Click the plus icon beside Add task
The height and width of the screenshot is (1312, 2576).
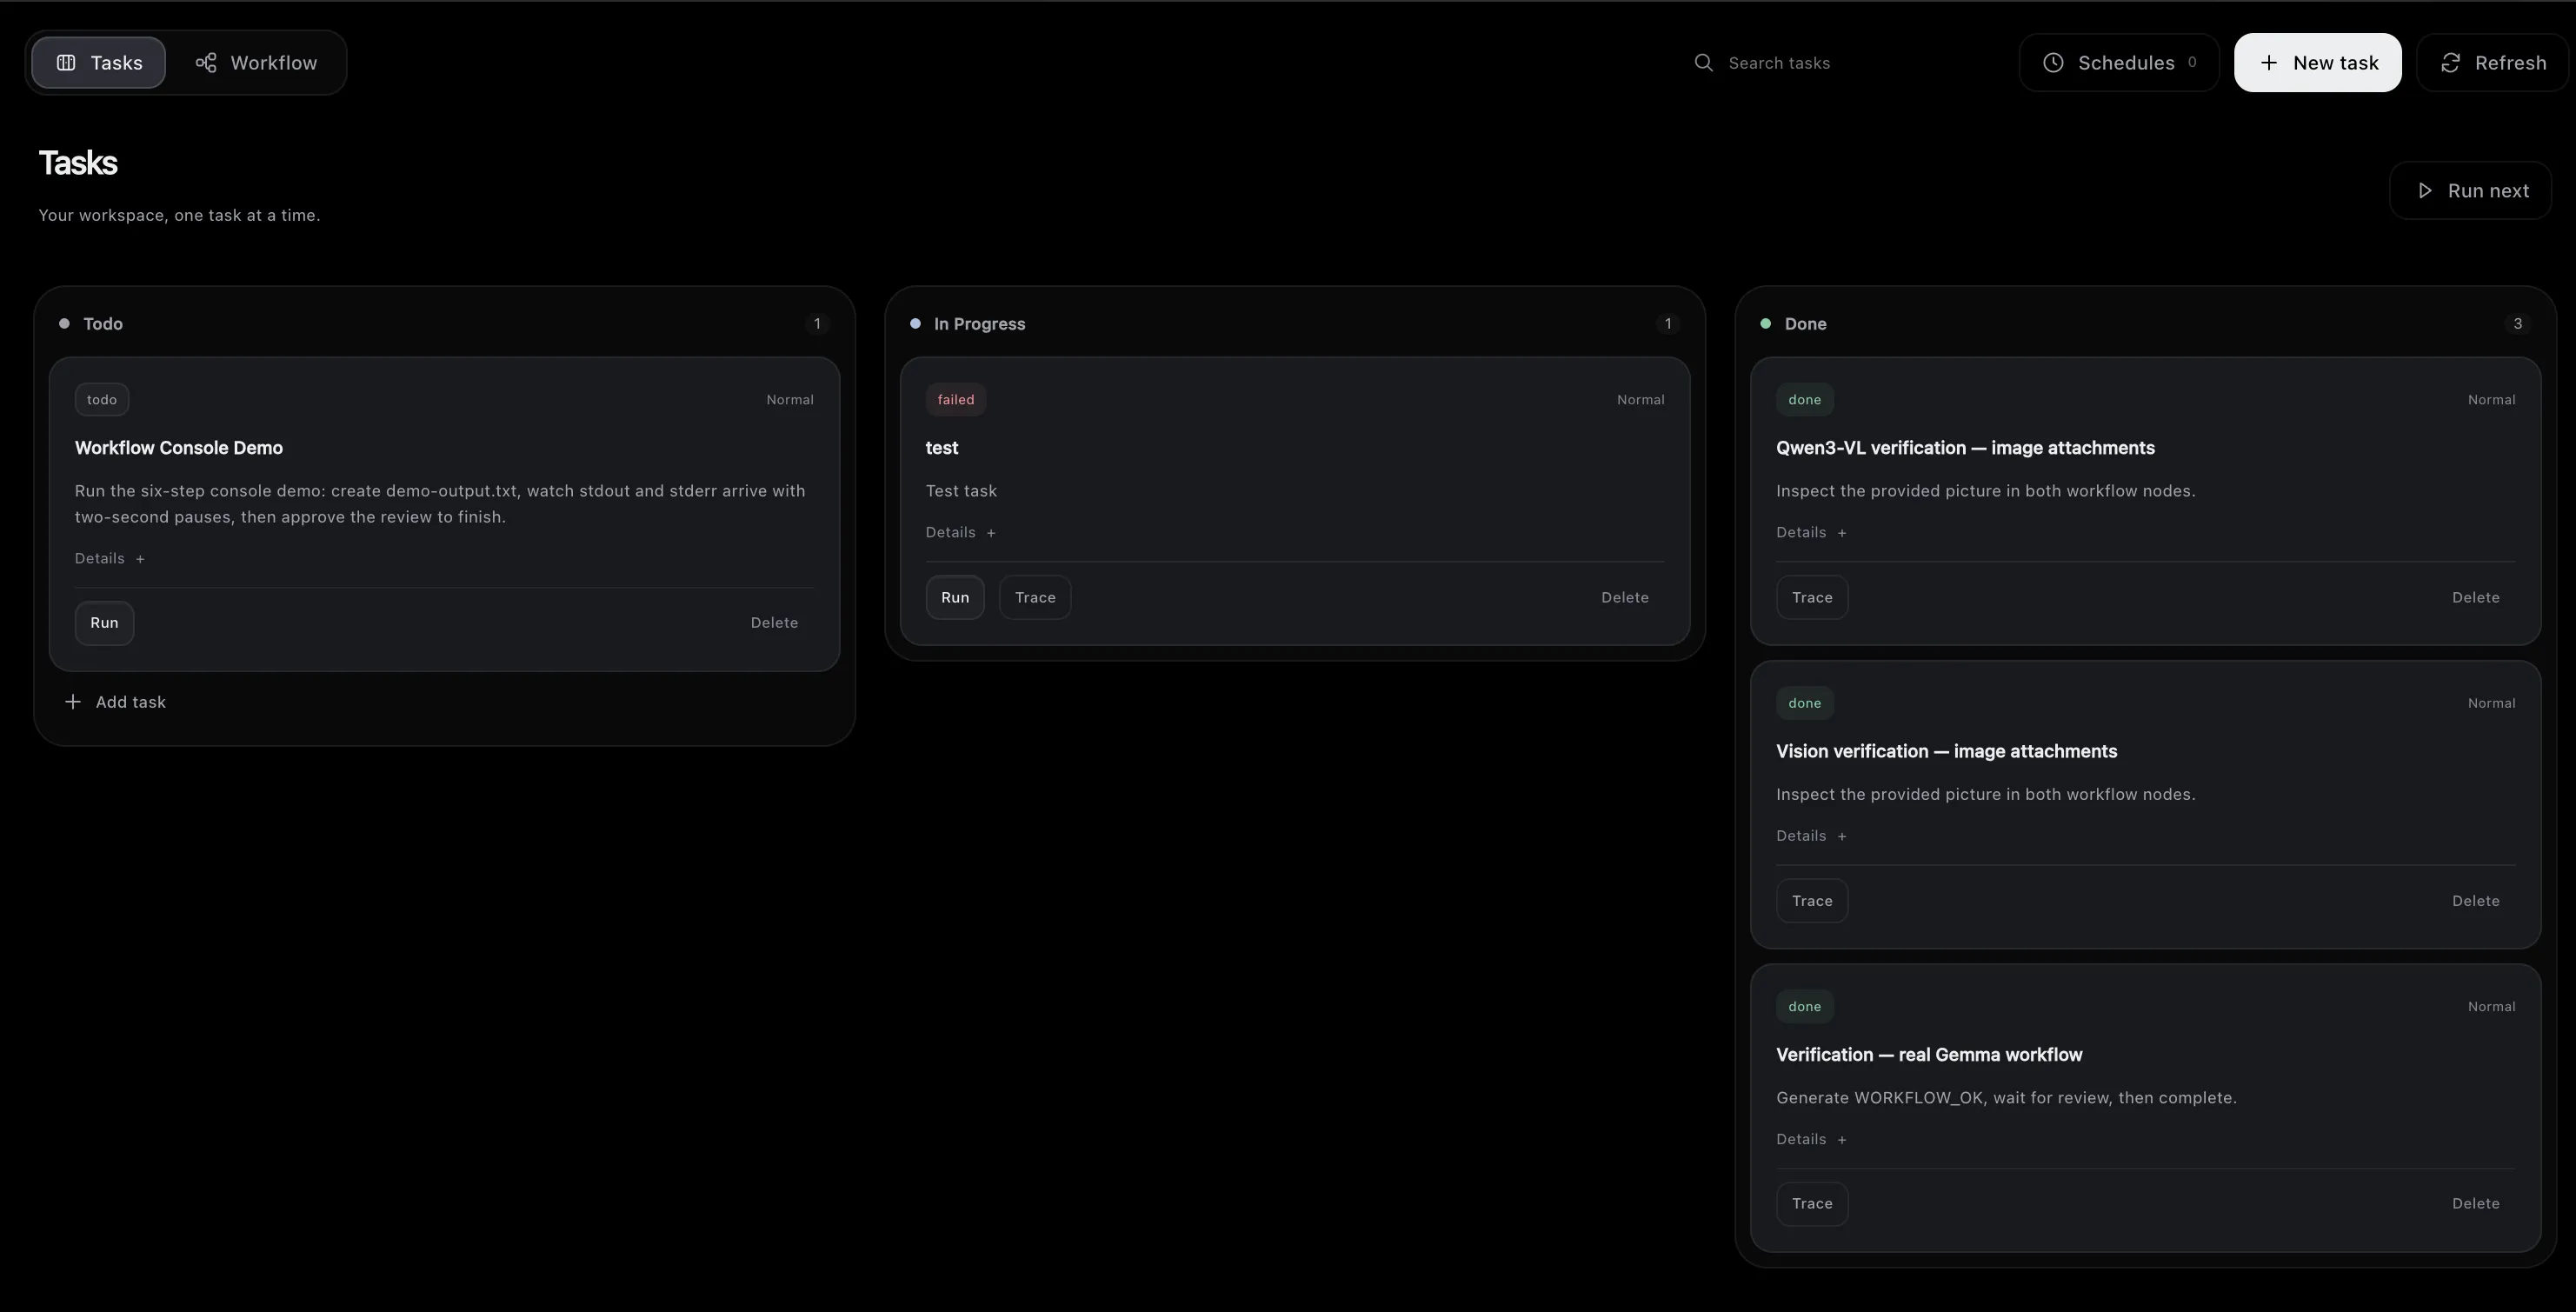pos(72,702)
